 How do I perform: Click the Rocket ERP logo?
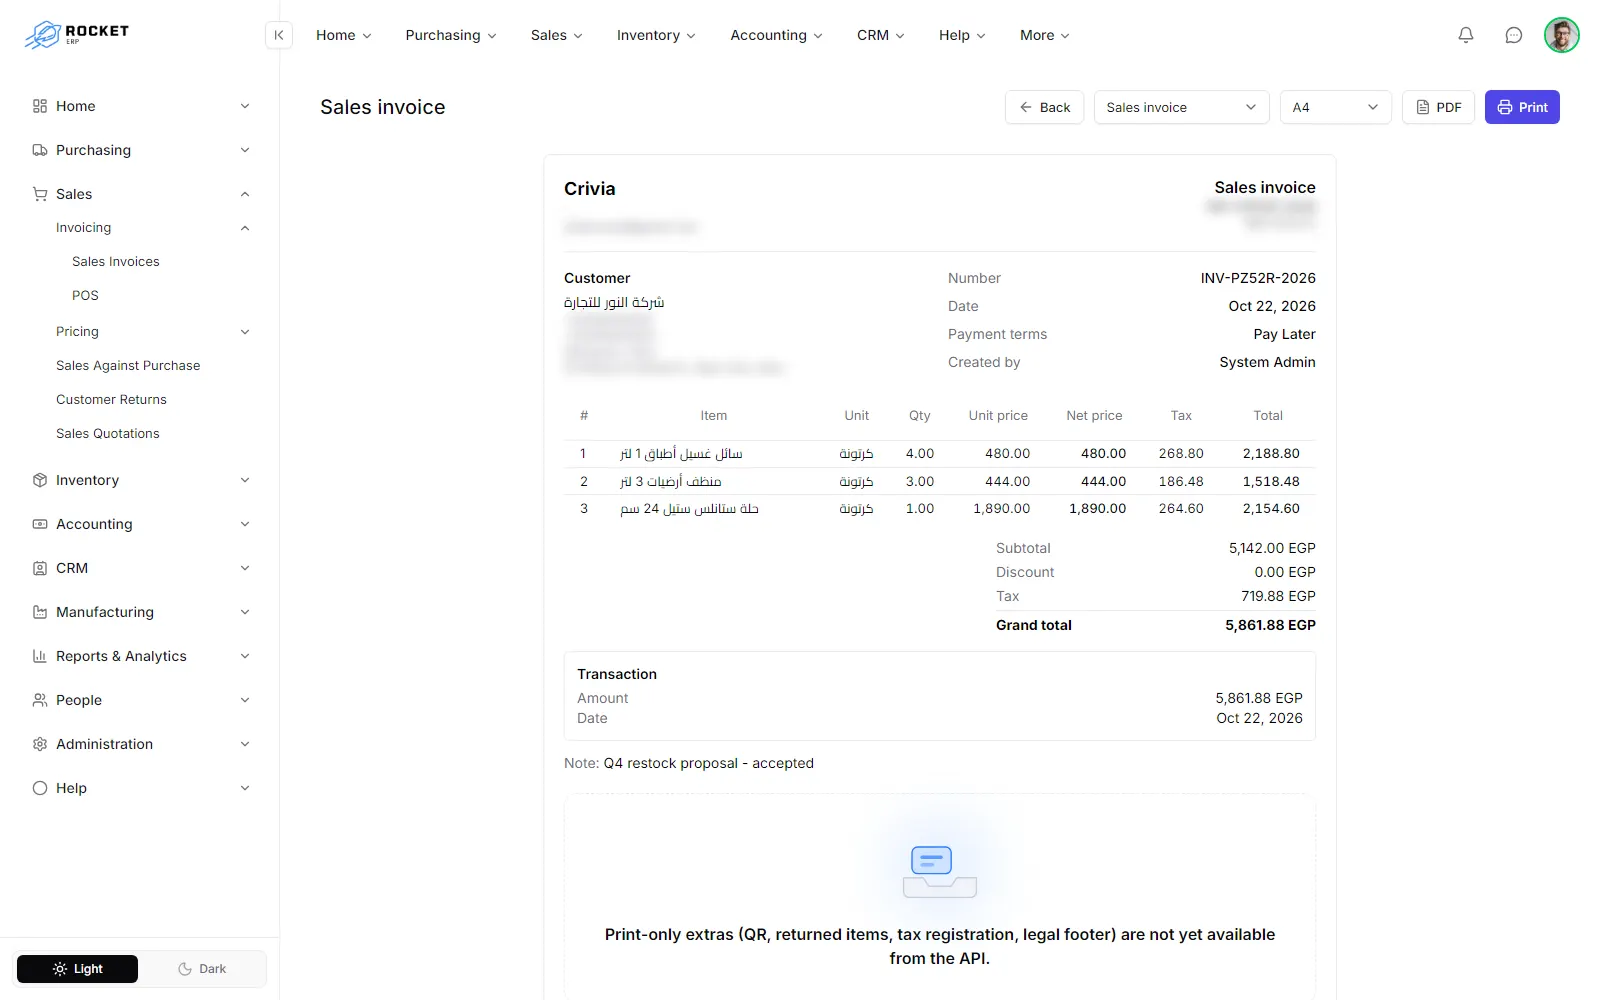[x=77, y=35]
